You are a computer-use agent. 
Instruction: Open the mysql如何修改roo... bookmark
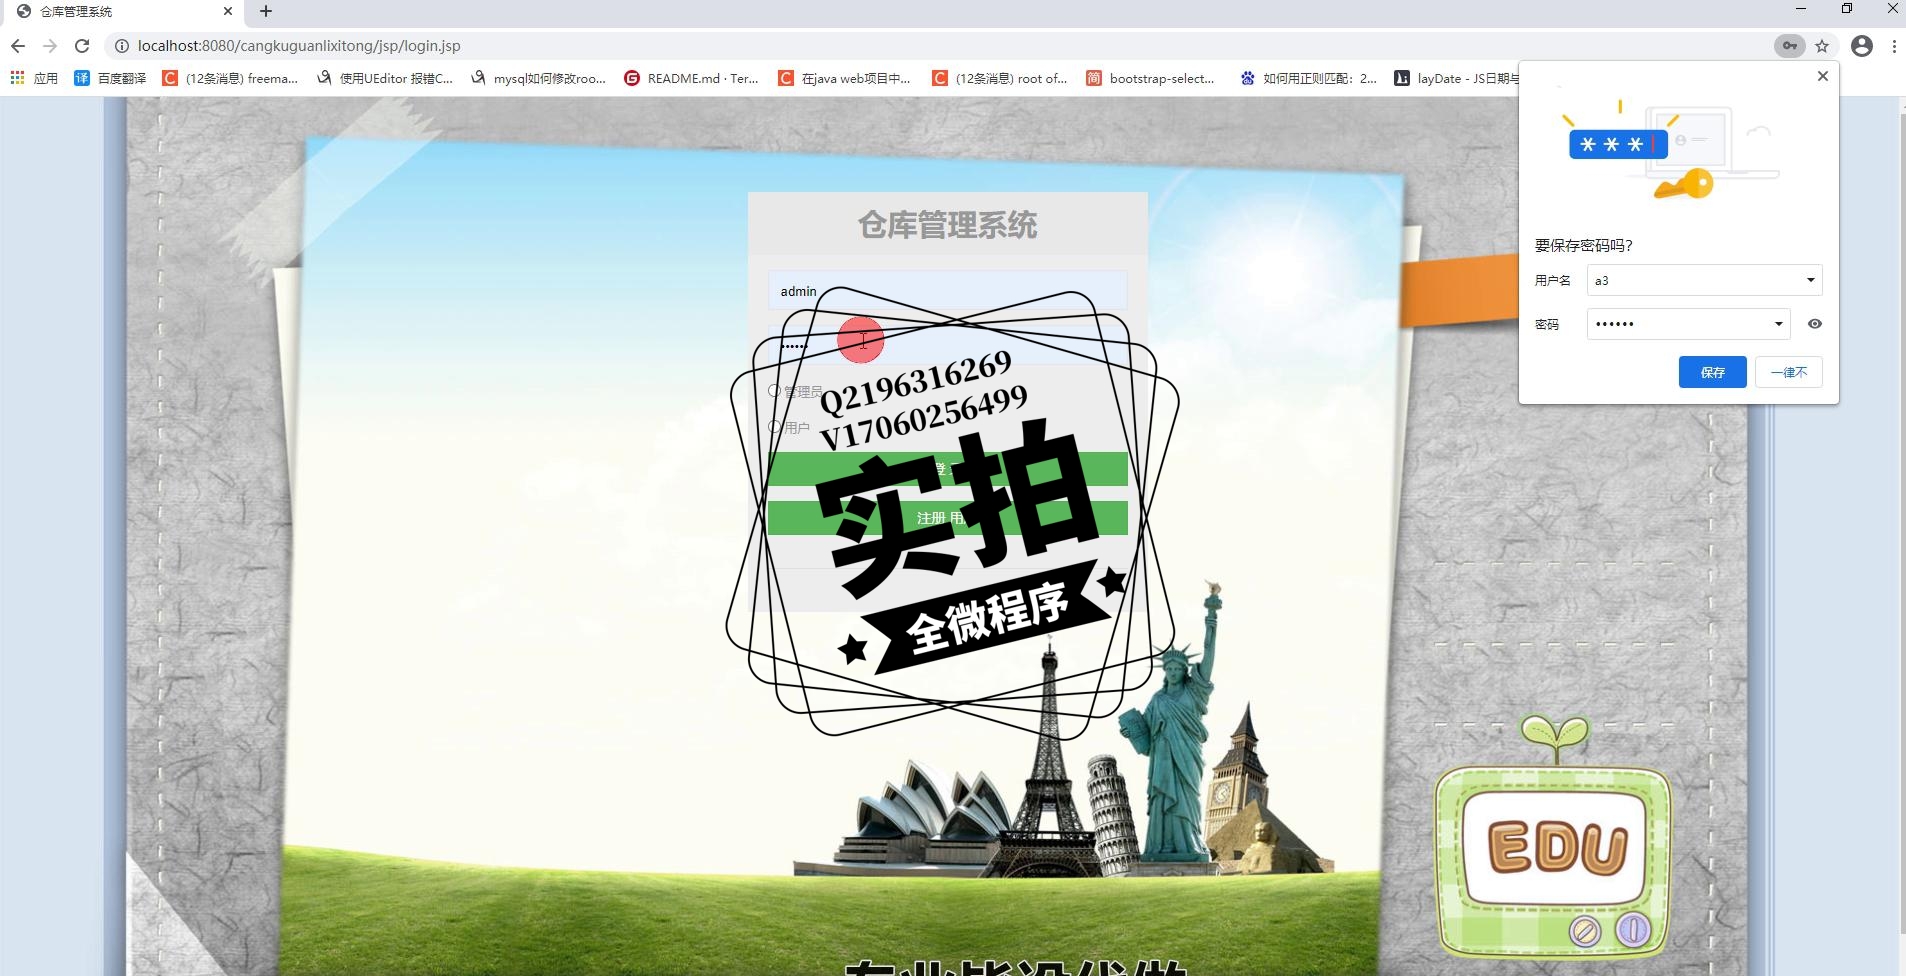[x=538, y=78]
